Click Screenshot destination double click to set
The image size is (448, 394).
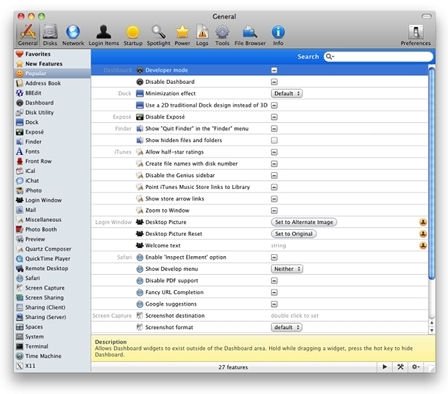pos(294,316)
